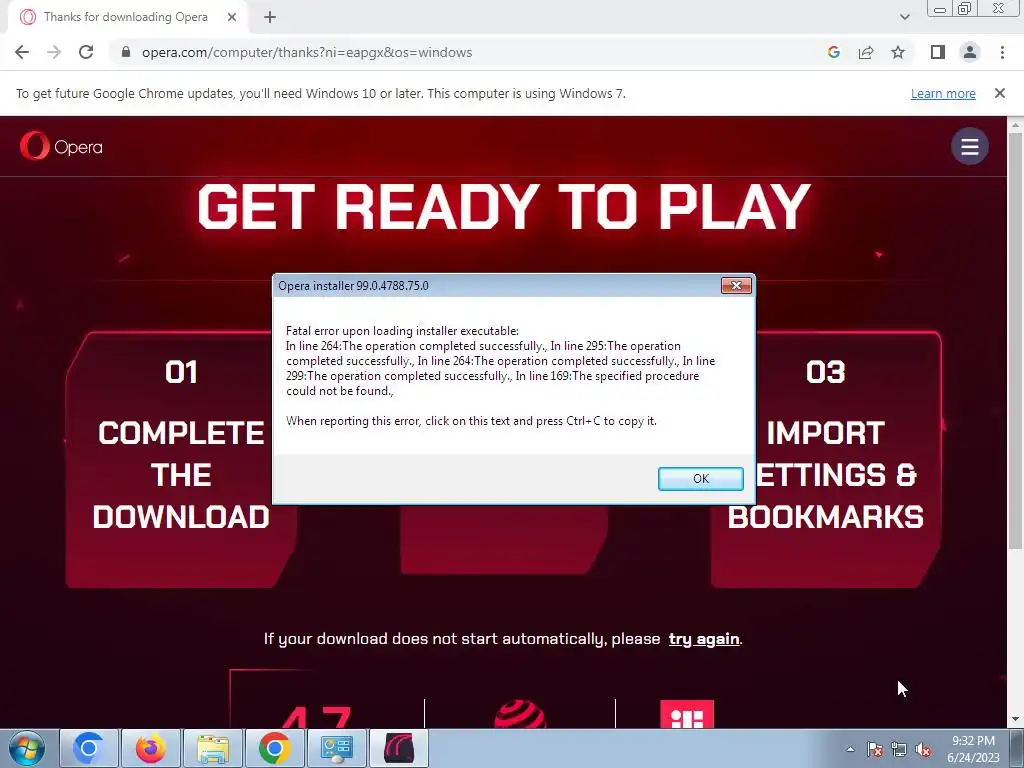Screen dimensions: 1024x768
Task: Click the Opera installer taskbar icon
Action: pyautogui.click(x=399, y=748)
